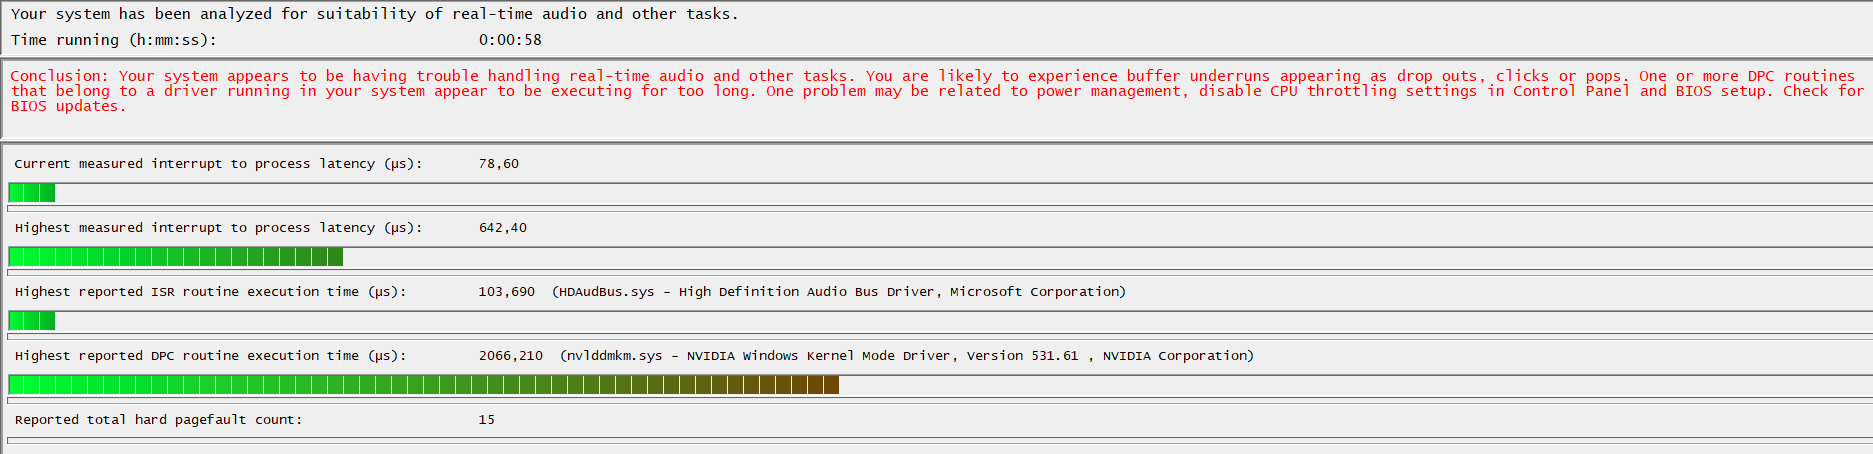Select the Time running label
The image size is (1873, 454).
tap(114, 40)
